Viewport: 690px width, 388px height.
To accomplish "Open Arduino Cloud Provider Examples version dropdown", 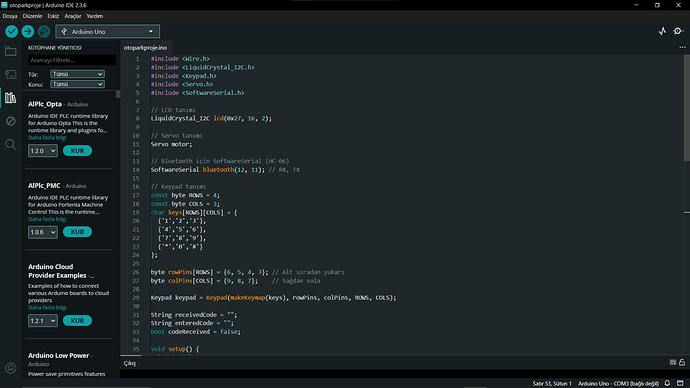I will [43, 321].
